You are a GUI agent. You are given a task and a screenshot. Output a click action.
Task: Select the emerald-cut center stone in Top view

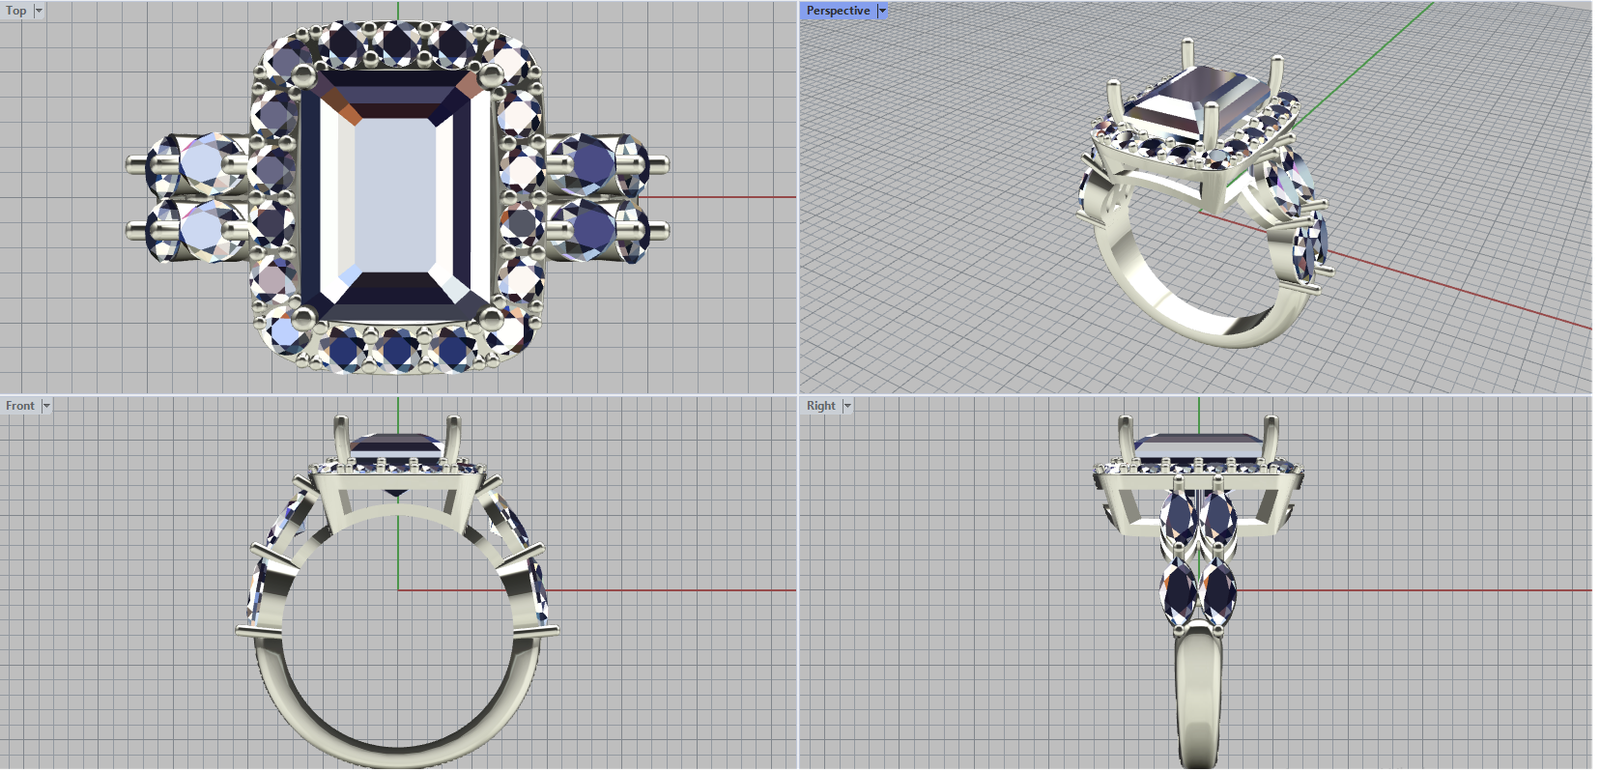pyautogui.click(x=397, y=196)
